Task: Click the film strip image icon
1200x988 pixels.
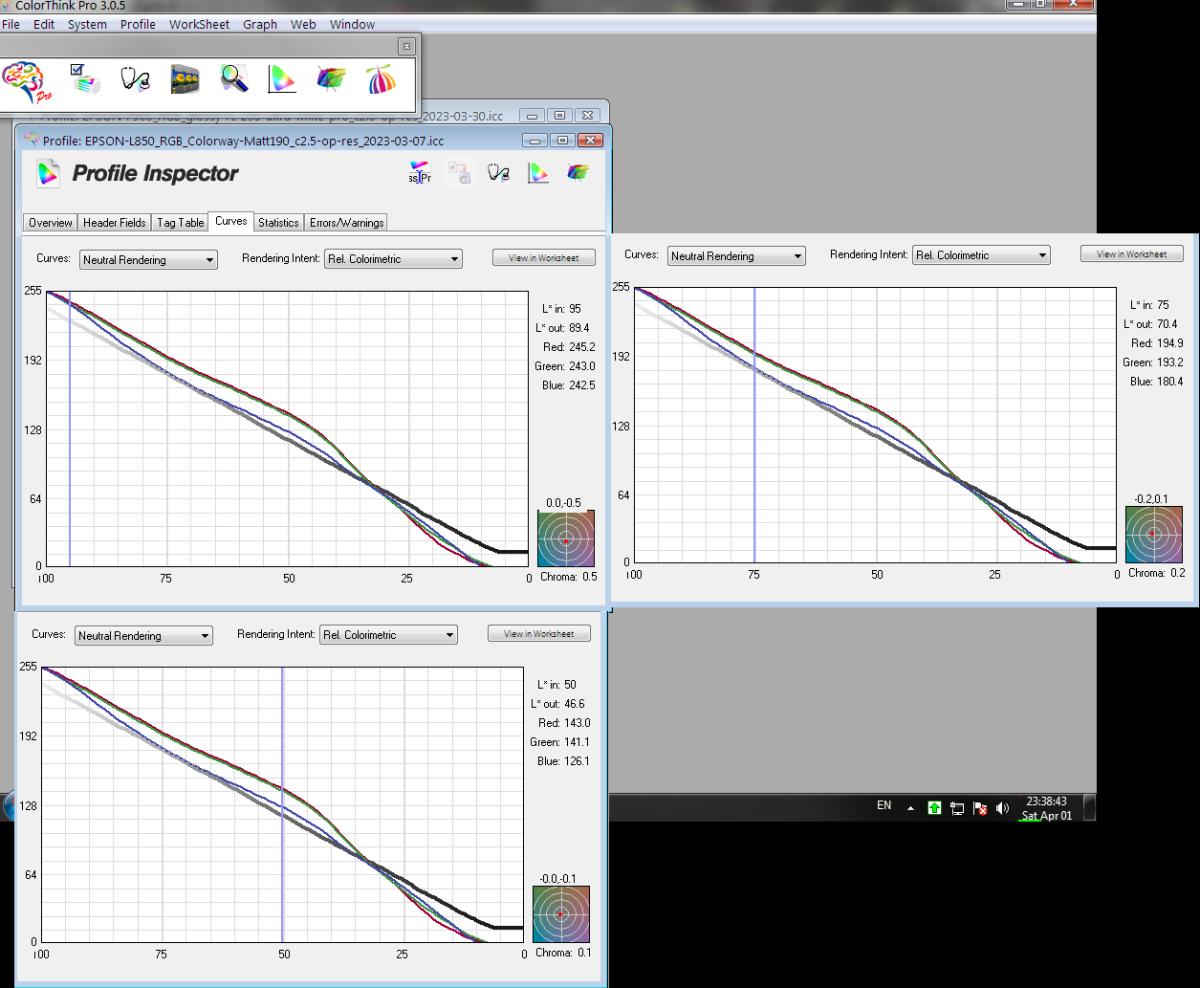Action: pyautogui.click(x=185, y=80)
